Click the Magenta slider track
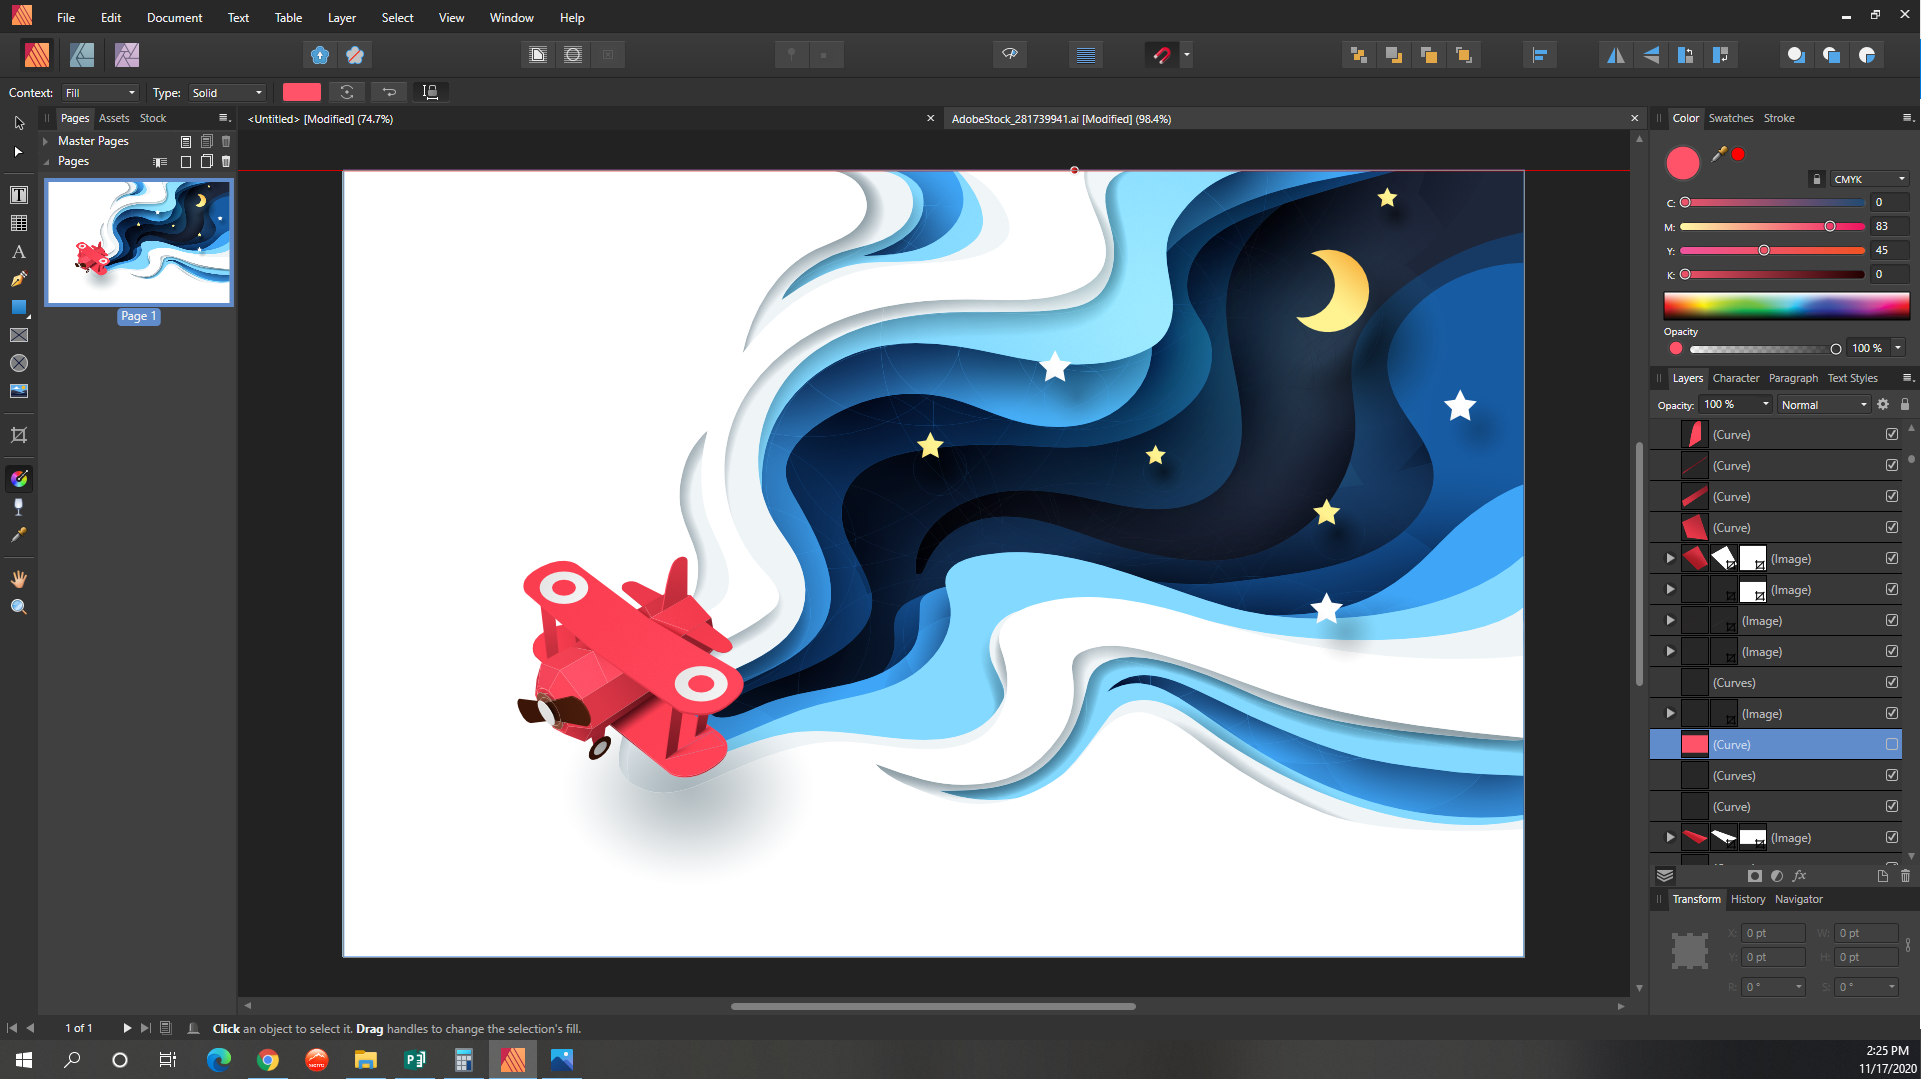The width and height of the screenshot is (1921, 1079). tap(1772, 227)
